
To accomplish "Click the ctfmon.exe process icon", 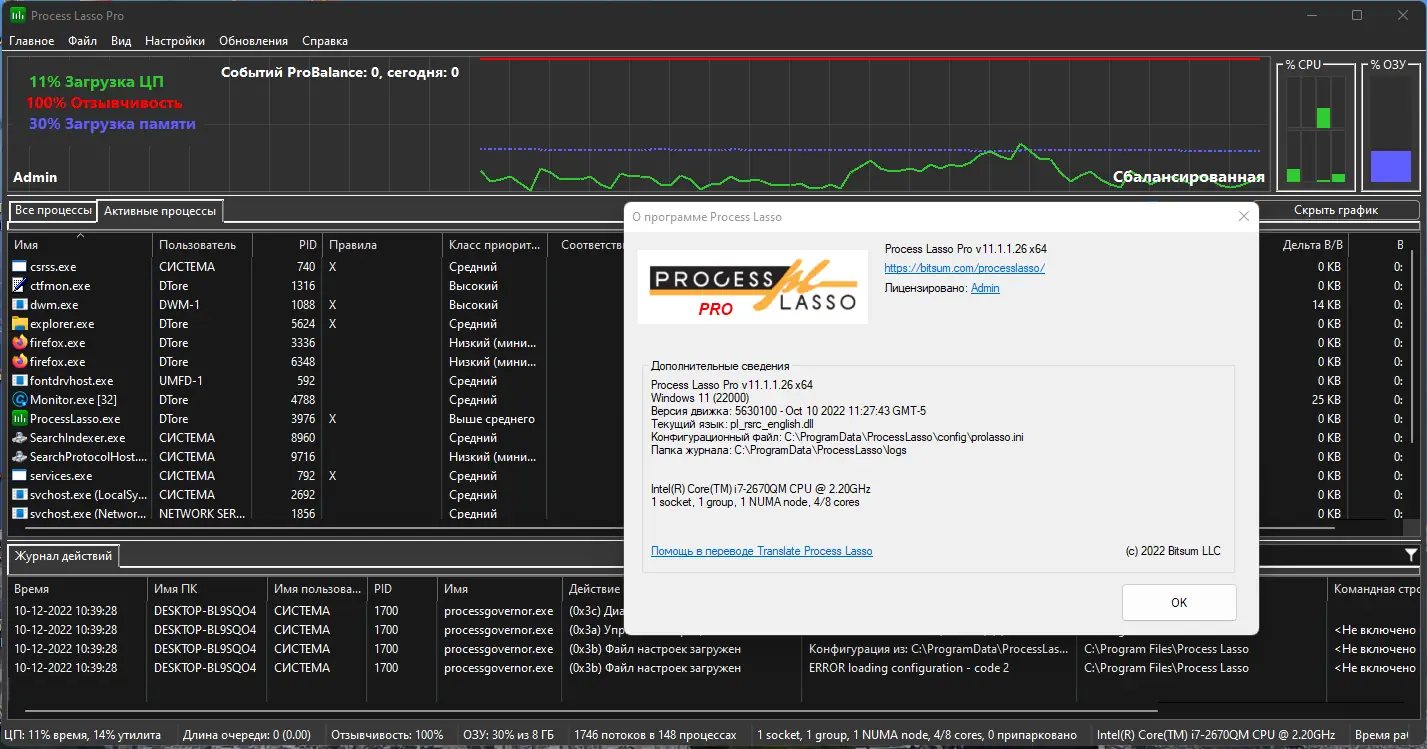I will click(x=20, y=286).
